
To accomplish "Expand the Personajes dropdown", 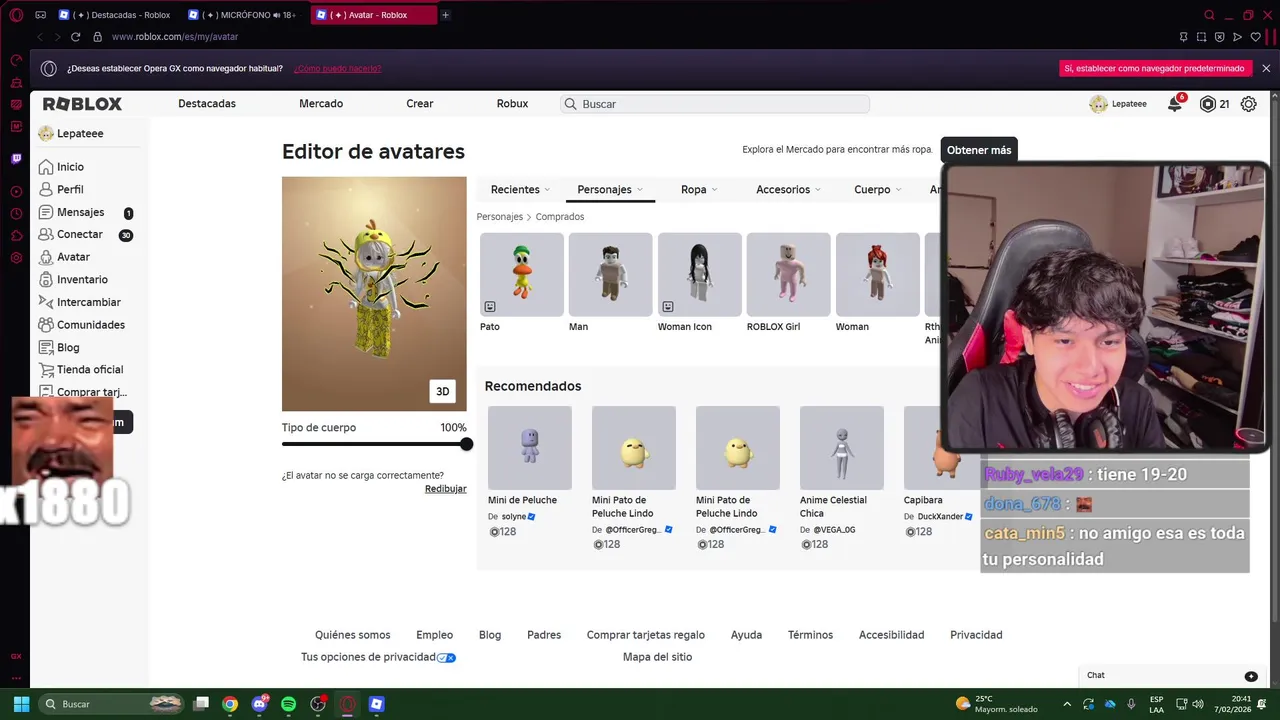I will point(609,189).
